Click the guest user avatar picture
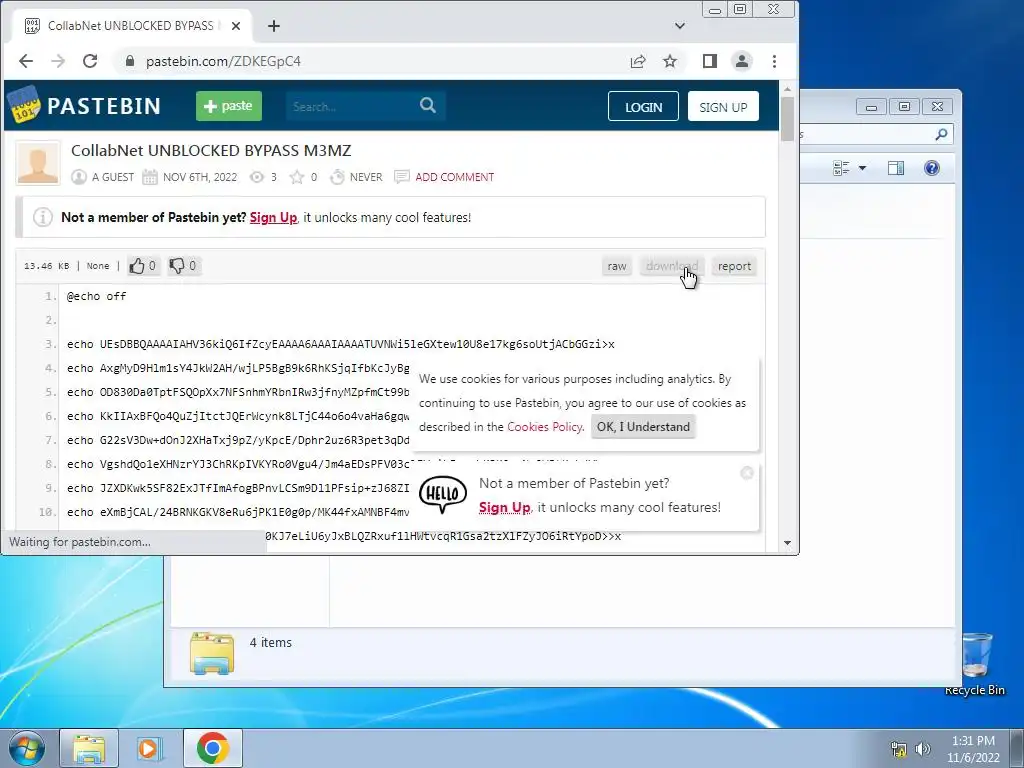Viewport: 1024px width, 768px height. point(38,163)
